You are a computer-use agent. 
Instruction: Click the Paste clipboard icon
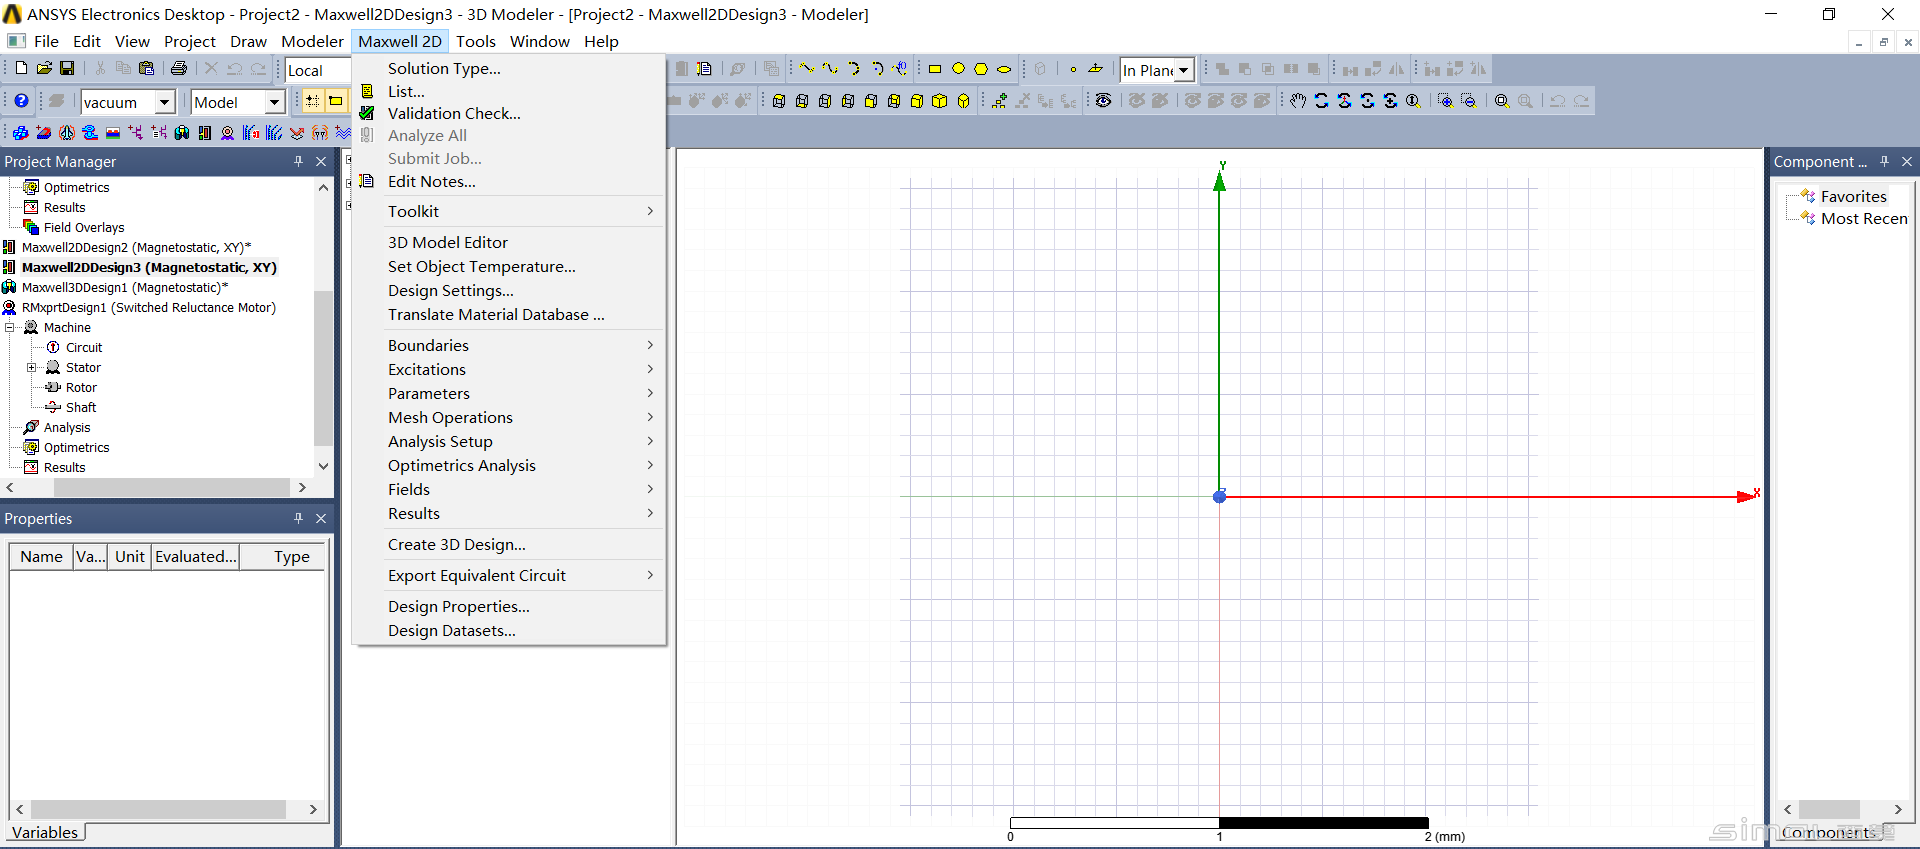[146, 68]
